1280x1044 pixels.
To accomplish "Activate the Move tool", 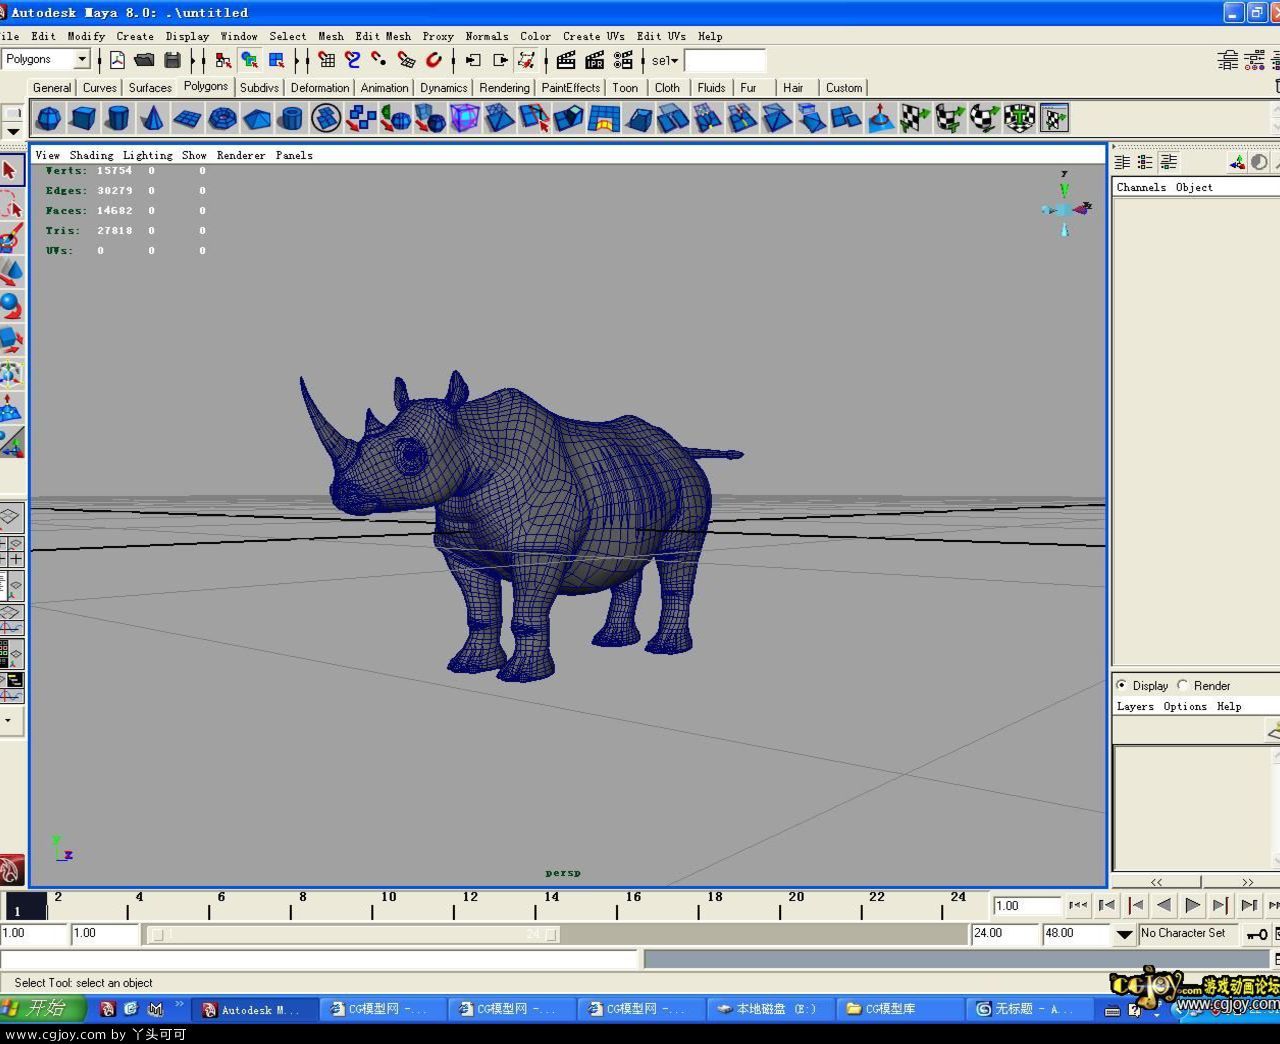I will (x=11, y=272).
